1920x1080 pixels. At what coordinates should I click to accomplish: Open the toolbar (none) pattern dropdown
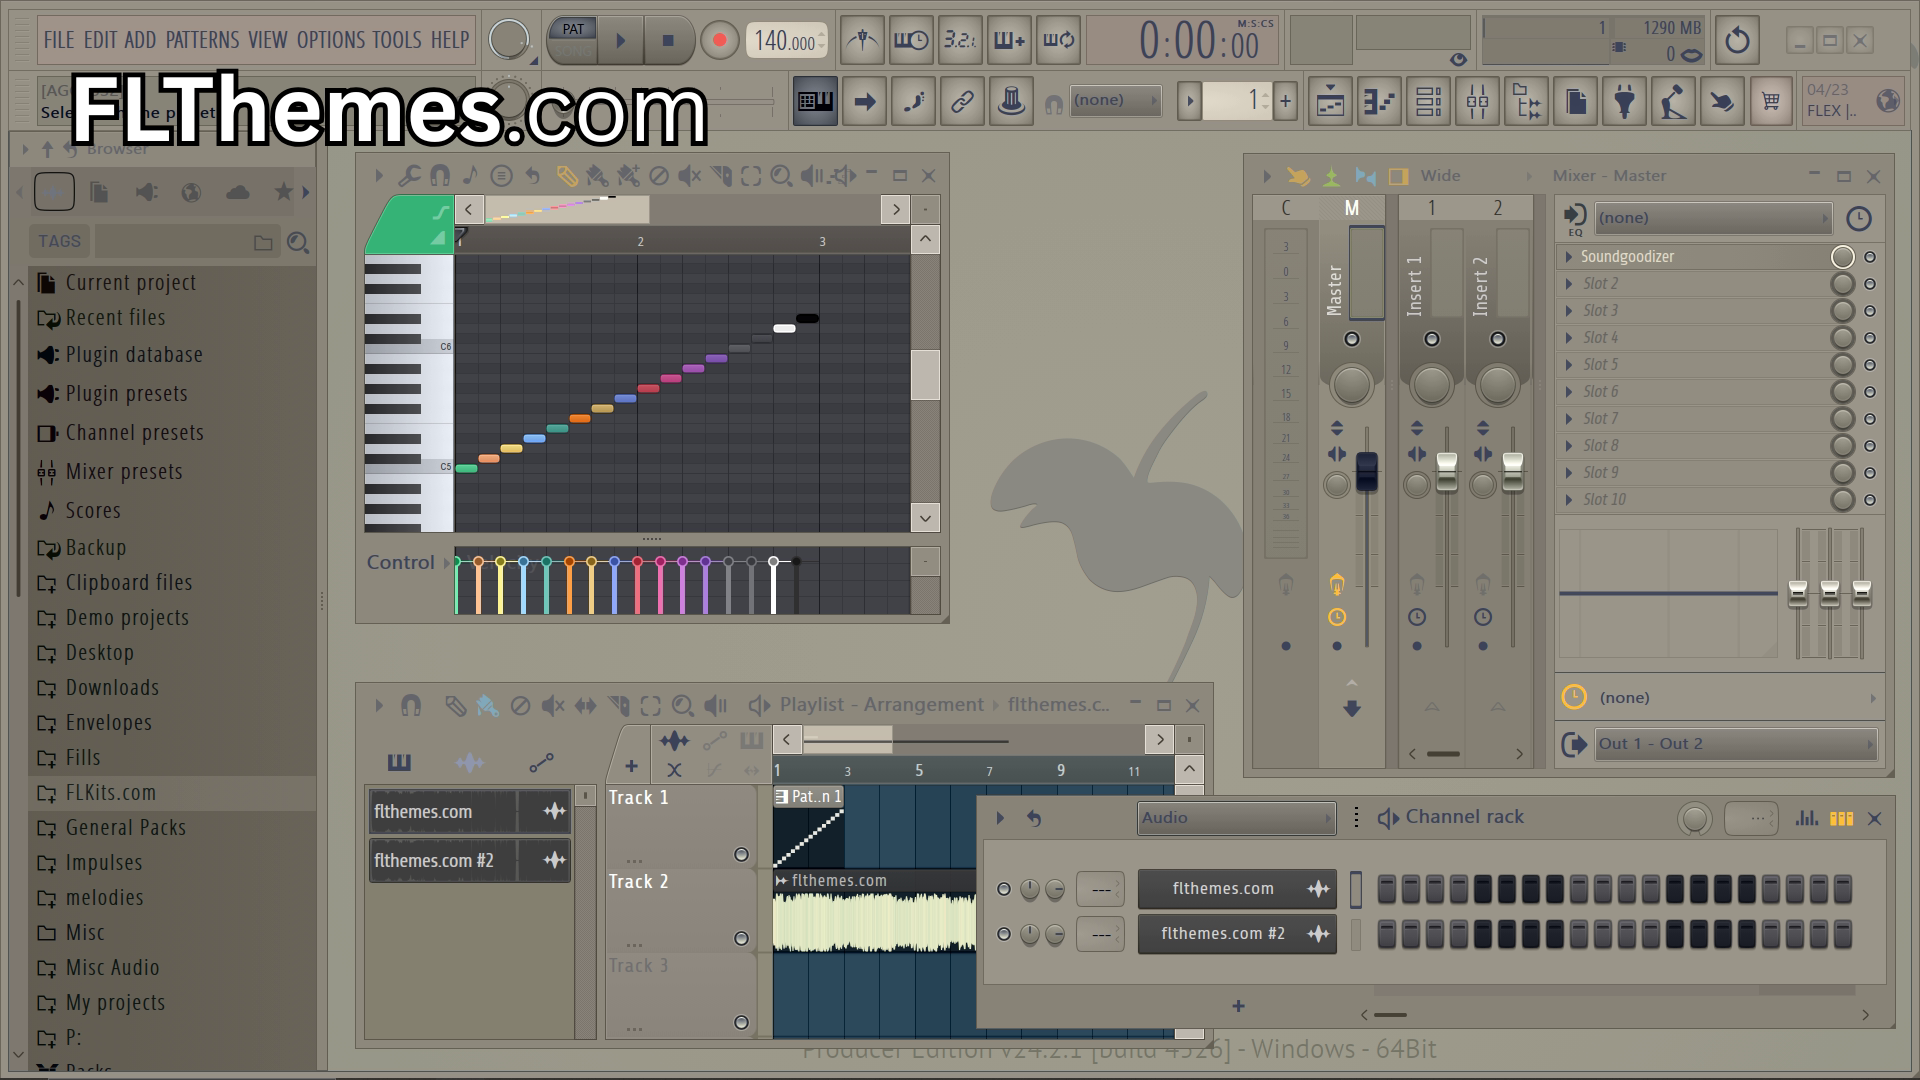1115,100
